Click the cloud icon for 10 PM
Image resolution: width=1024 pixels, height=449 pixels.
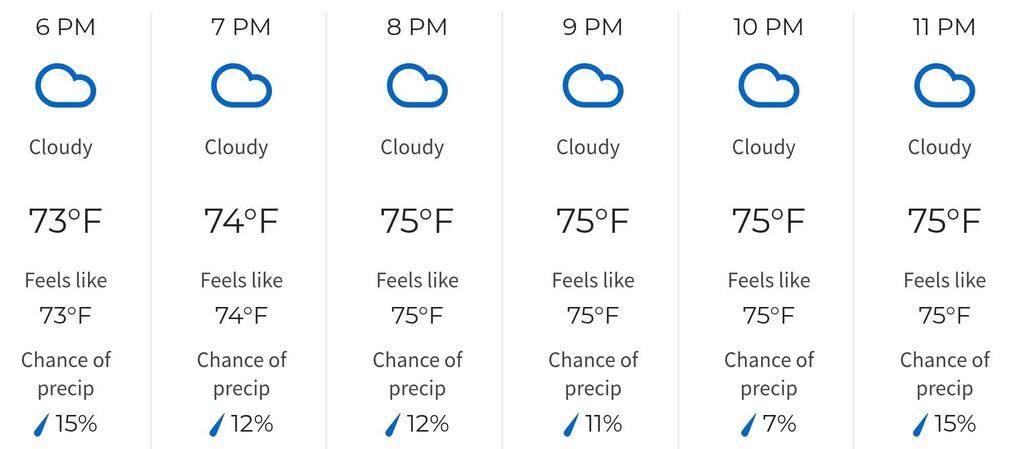click(768, 85)
